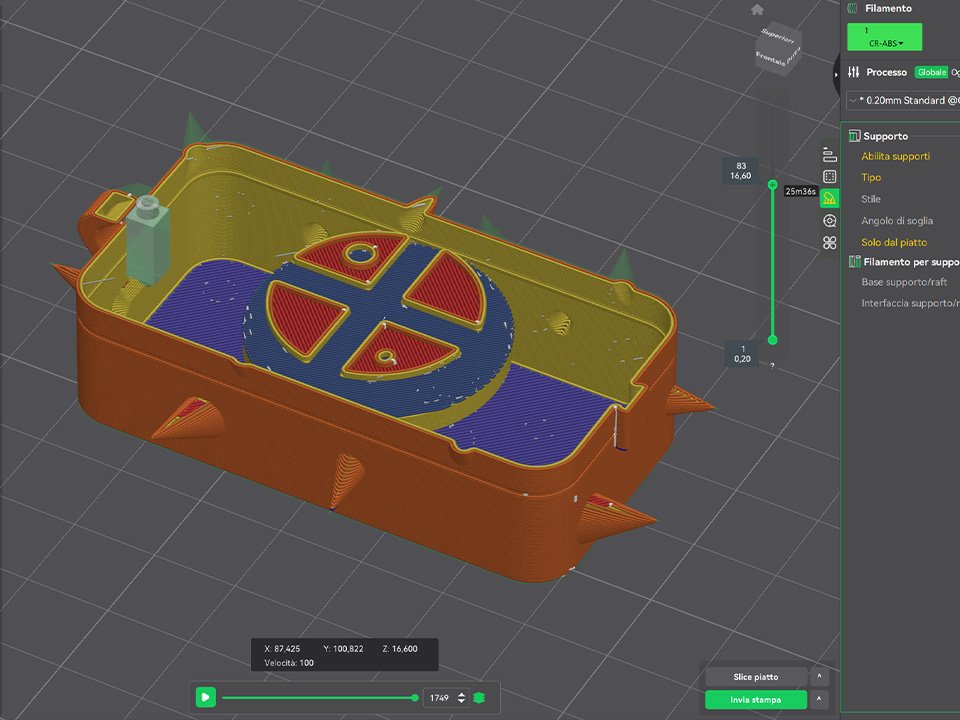Open the four-petal clover settings tab icon

[x=829, y=243]
